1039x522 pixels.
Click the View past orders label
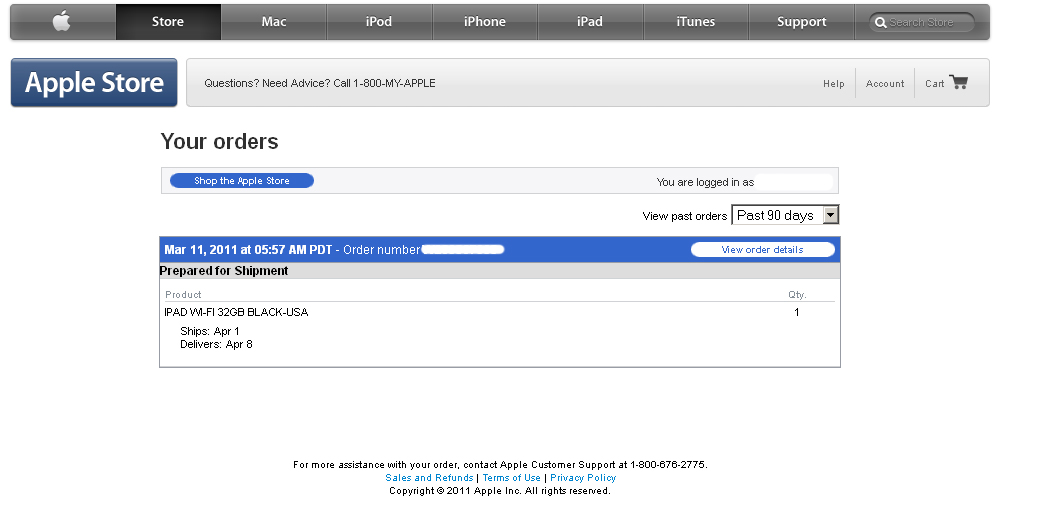(x=684, y=216)
